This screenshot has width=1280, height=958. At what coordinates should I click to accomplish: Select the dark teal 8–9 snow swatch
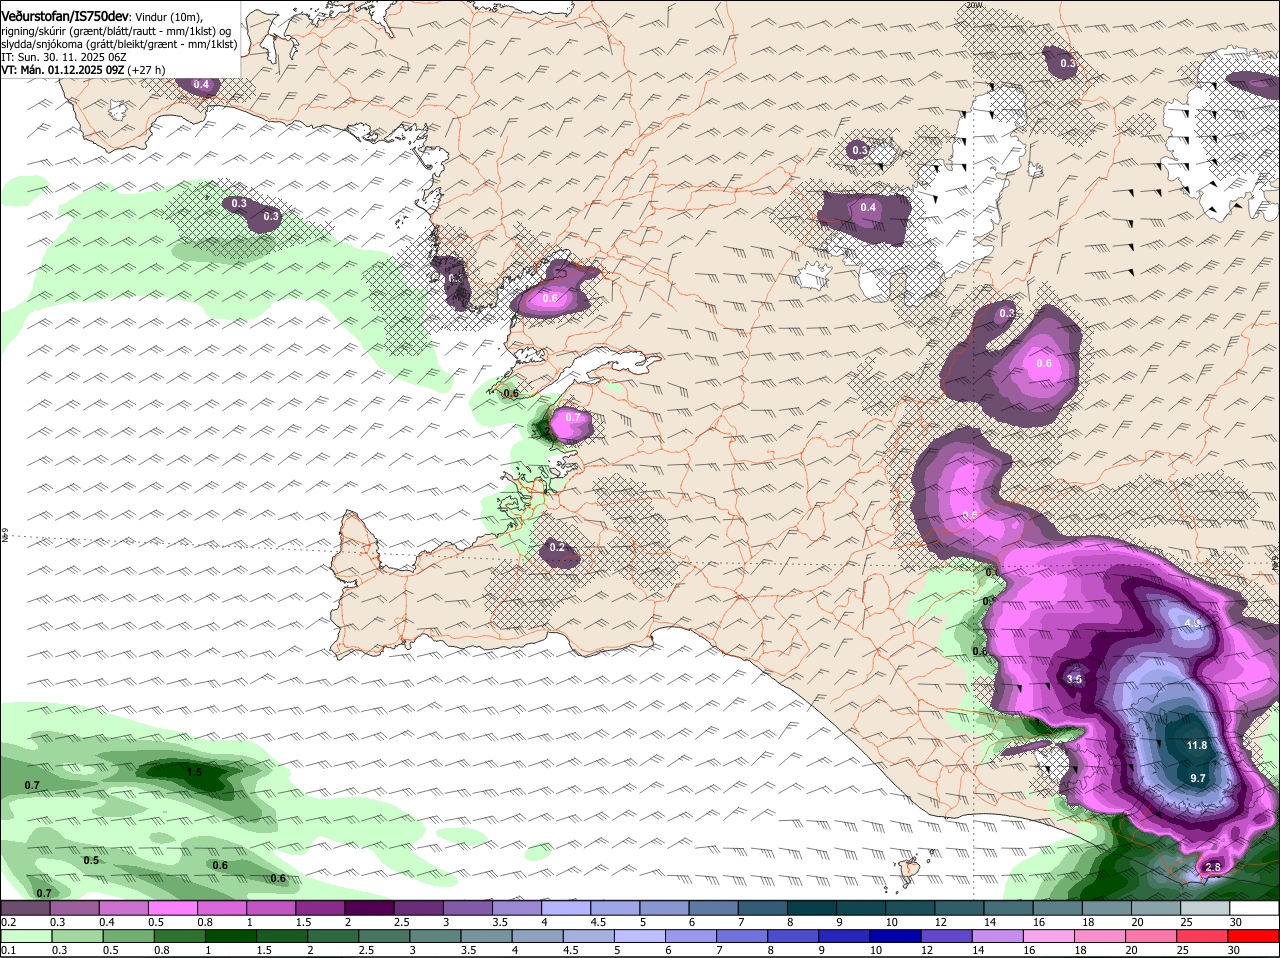point(813,907)
